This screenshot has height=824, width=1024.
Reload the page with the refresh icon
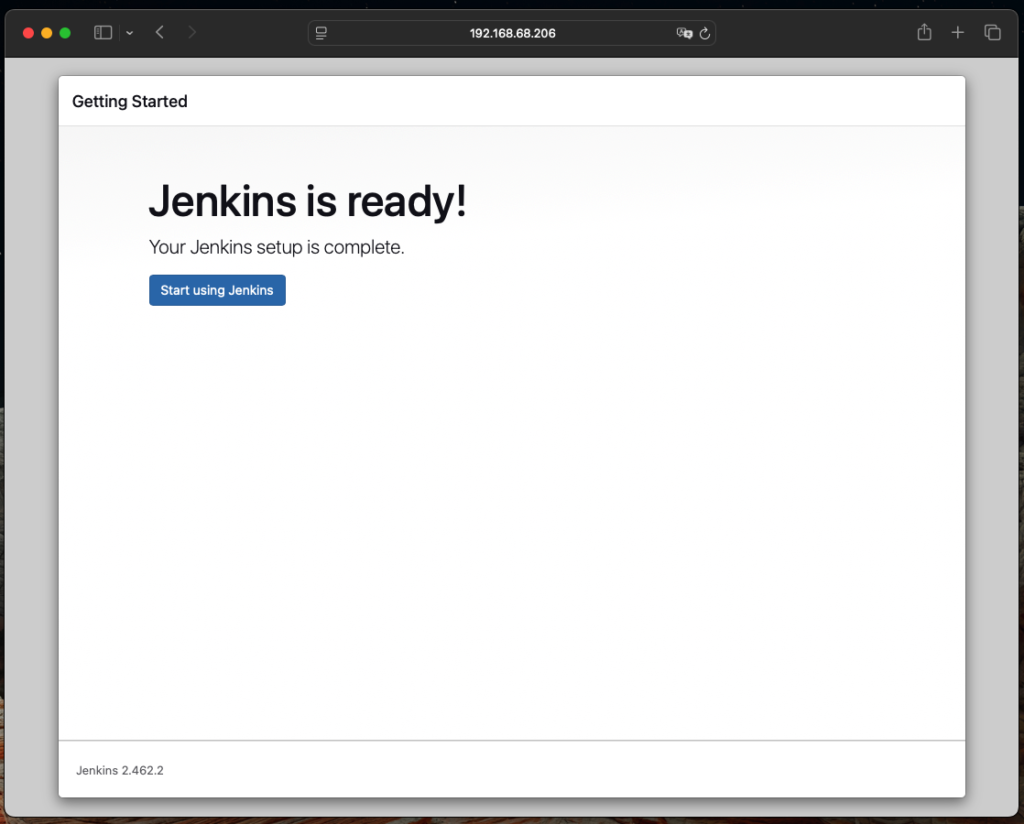(705, 33)
